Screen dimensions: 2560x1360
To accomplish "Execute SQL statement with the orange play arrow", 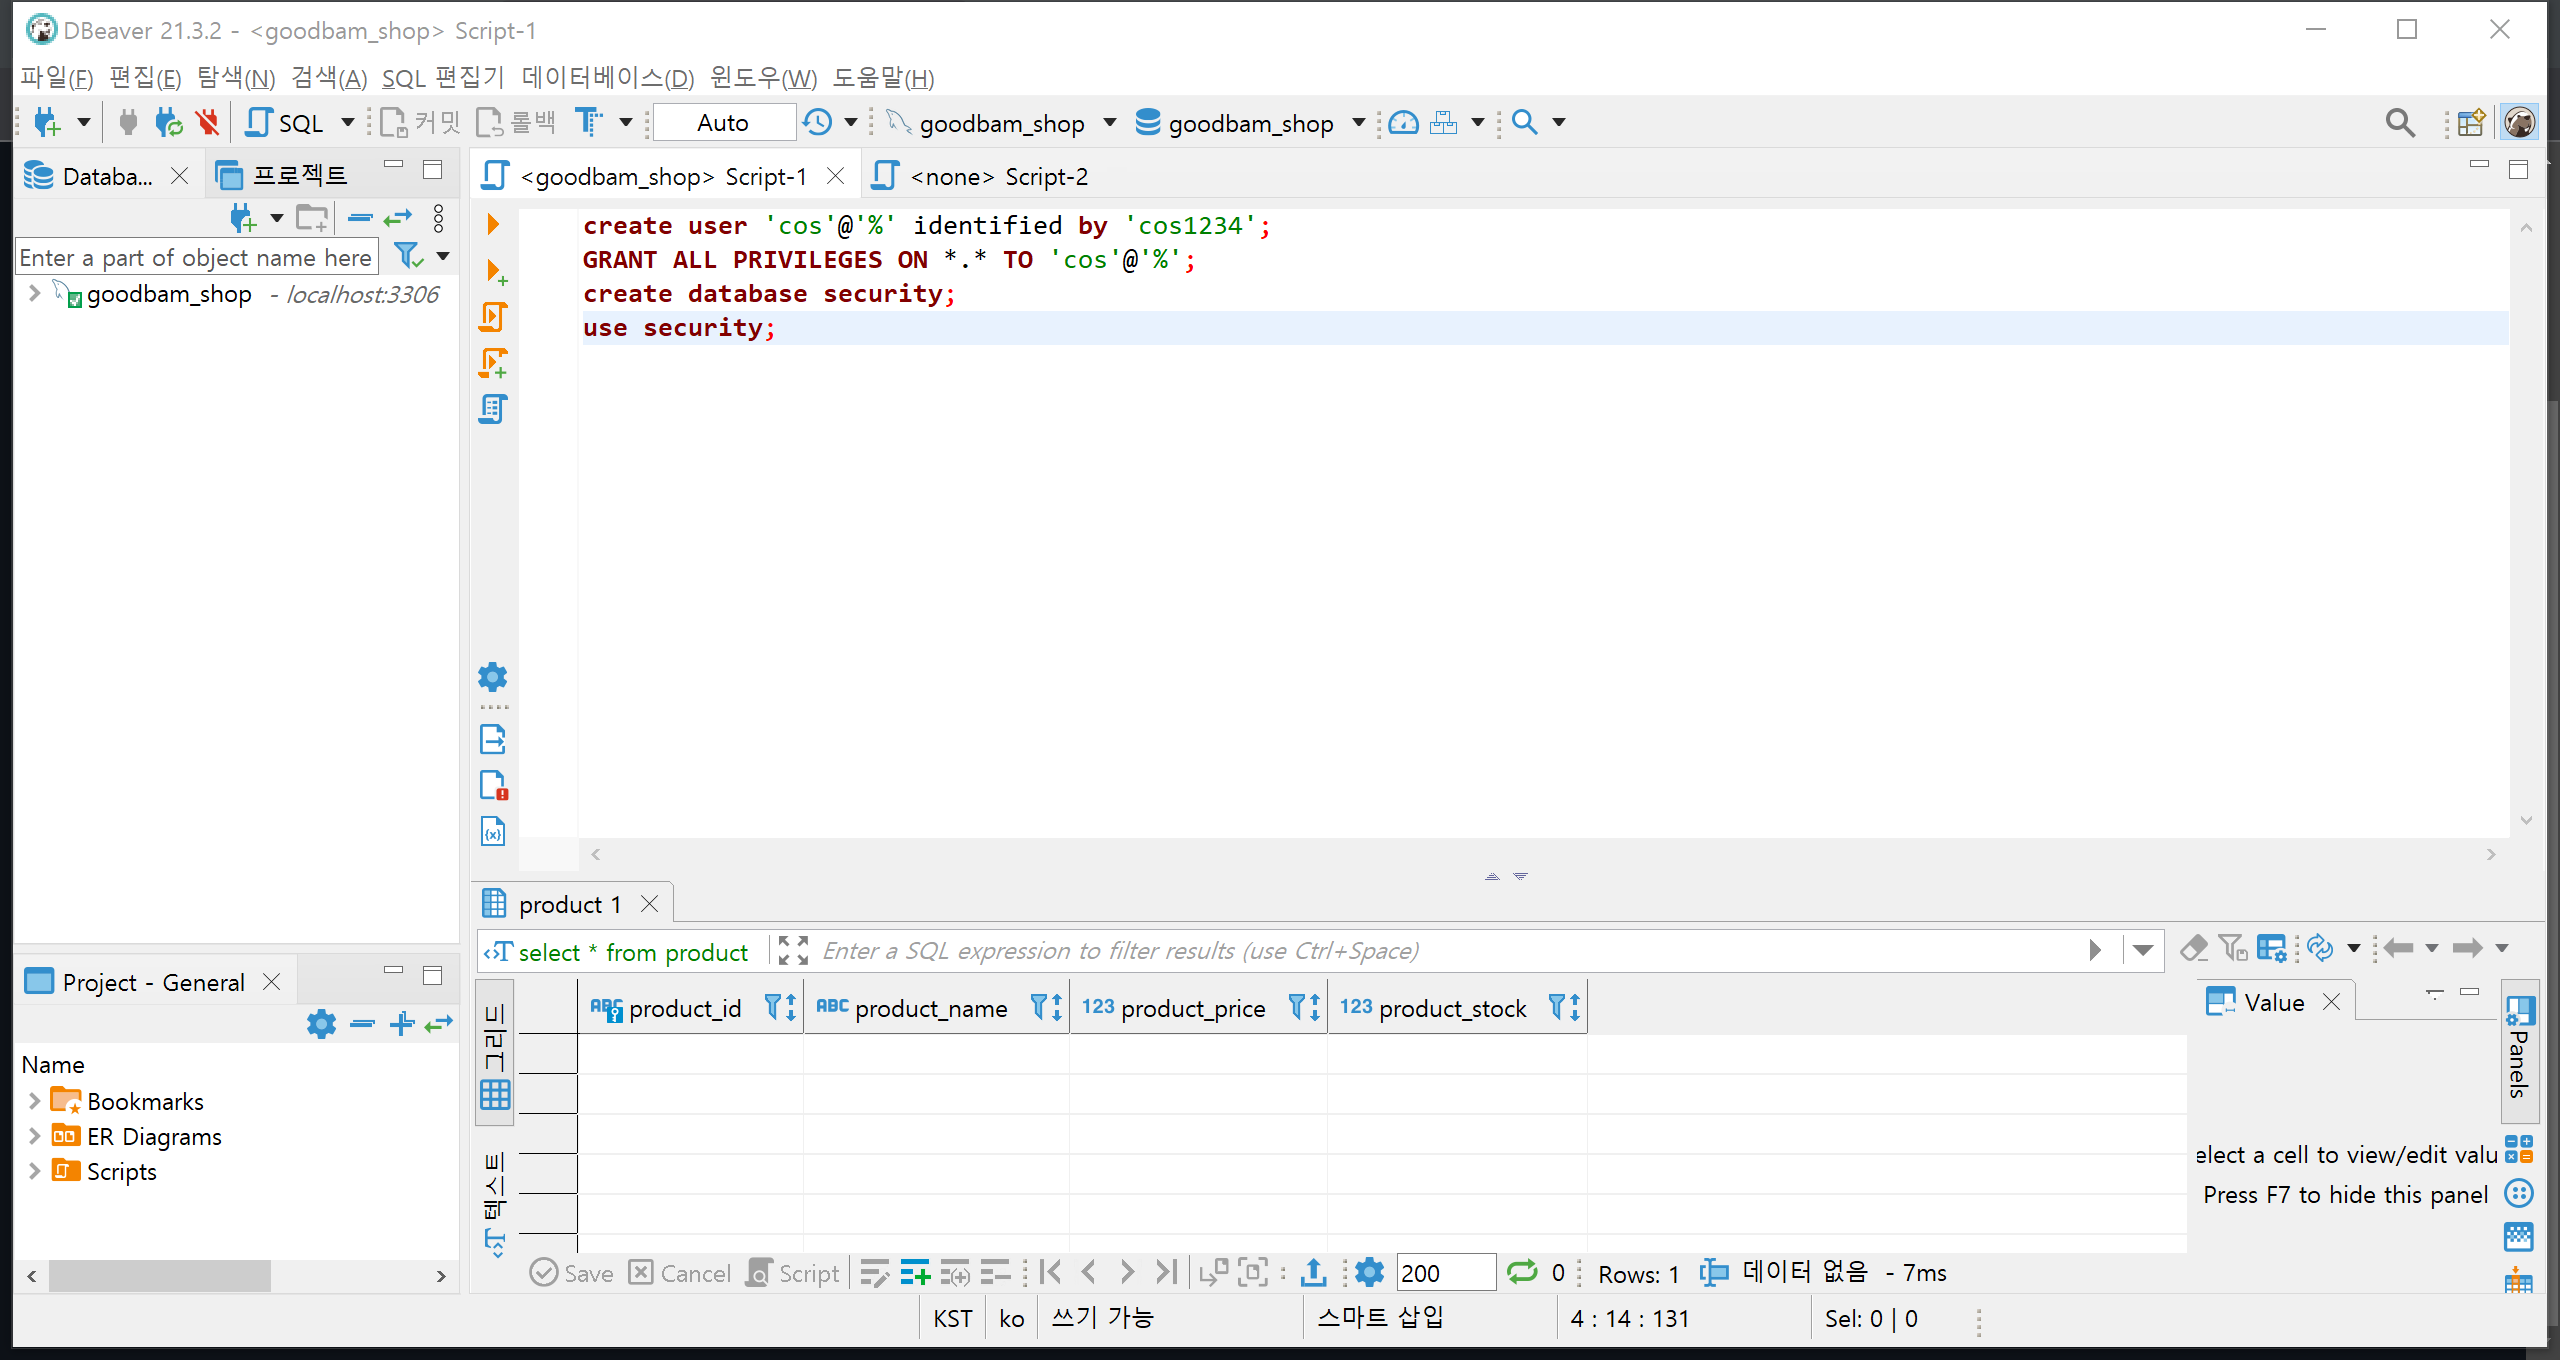I will [x=492, y=224].
